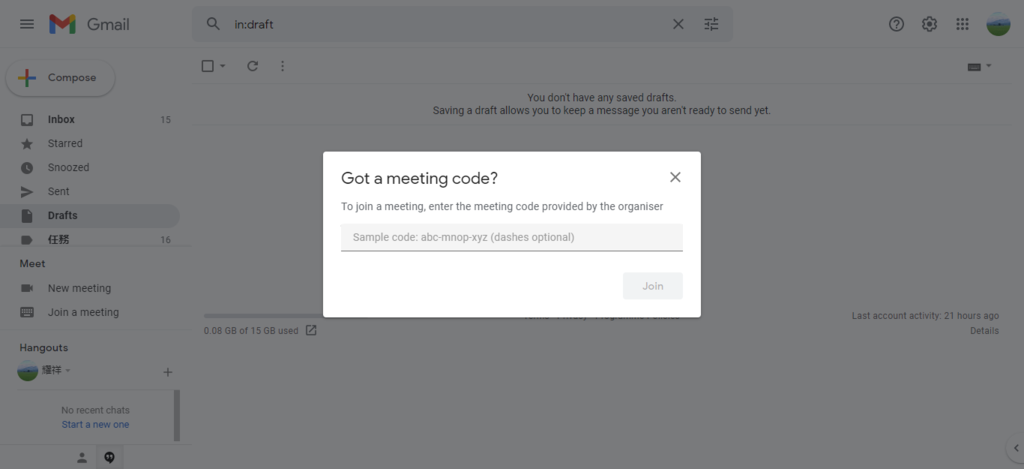
Task: Open the input tools dropdown arrow
Action: coord(989,66)
